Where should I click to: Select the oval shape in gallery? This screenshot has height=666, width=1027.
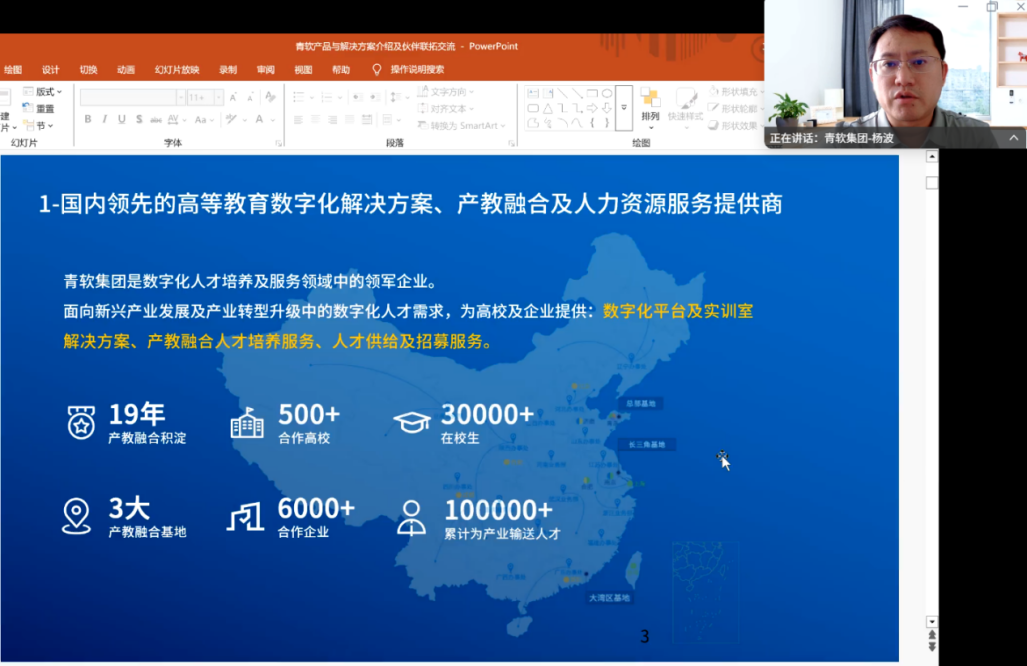point(607,94)
